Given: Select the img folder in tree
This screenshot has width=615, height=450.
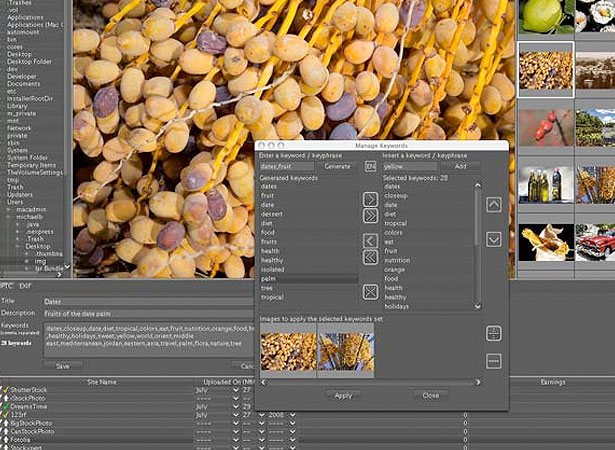Looking at the screenshot, I should pyautogui.click(x=40, y=261).
